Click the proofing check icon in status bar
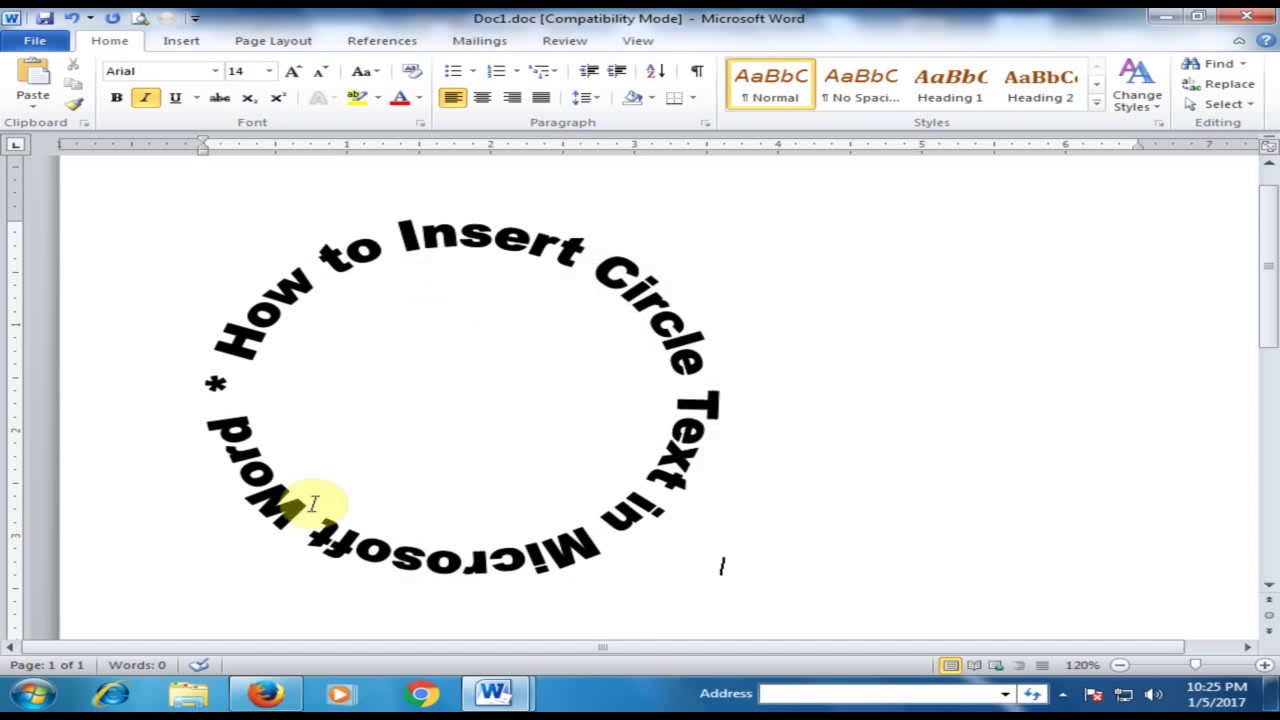This screenshot has height=720, width=1280. (199, 665)
